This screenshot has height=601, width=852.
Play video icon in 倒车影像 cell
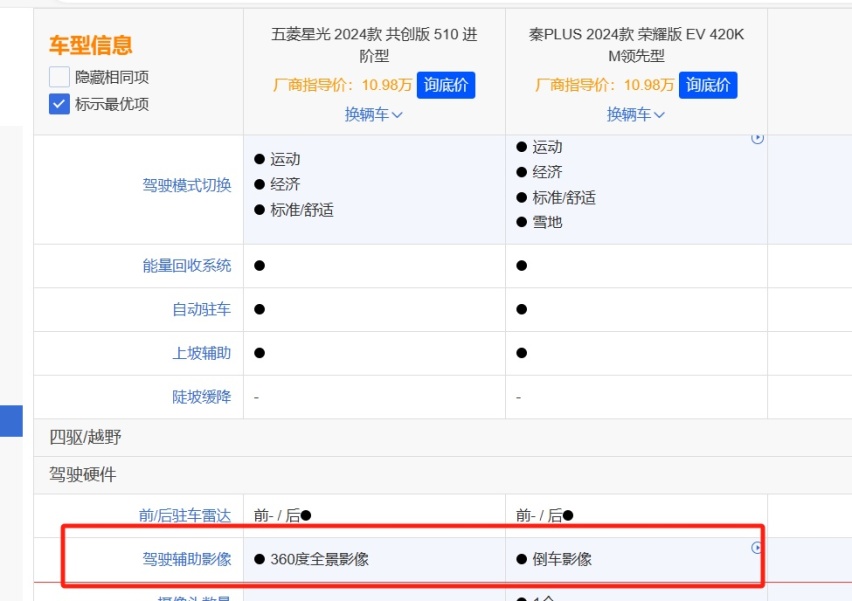click(x=757, y=548)
